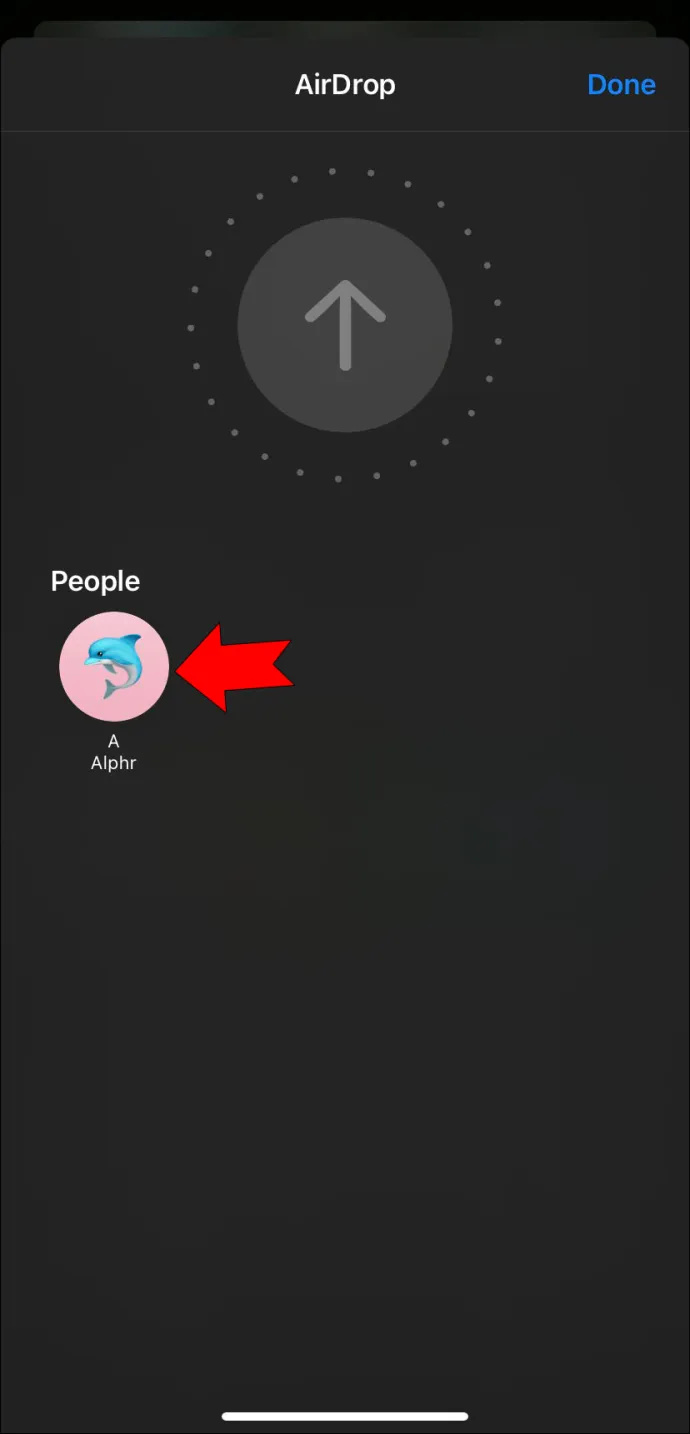The width and height of the screenshot is (690, 1434).
Task: Tap the Done button
Action: pos(621,85)
